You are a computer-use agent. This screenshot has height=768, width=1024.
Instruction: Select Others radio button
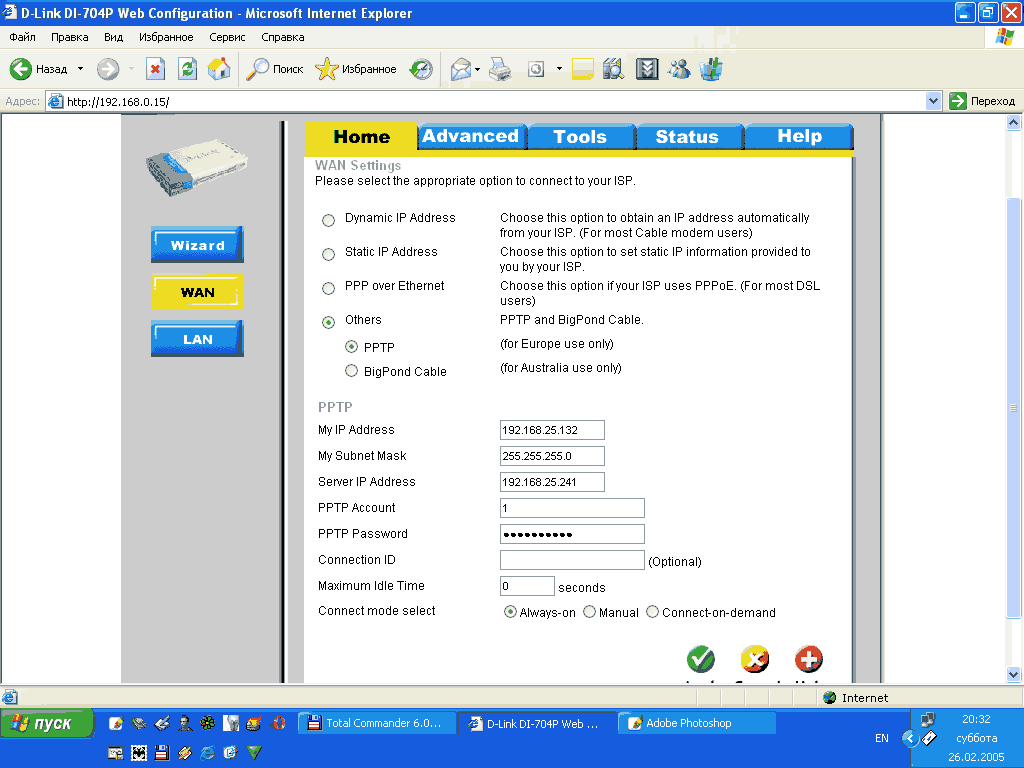[x=328, y=322]
